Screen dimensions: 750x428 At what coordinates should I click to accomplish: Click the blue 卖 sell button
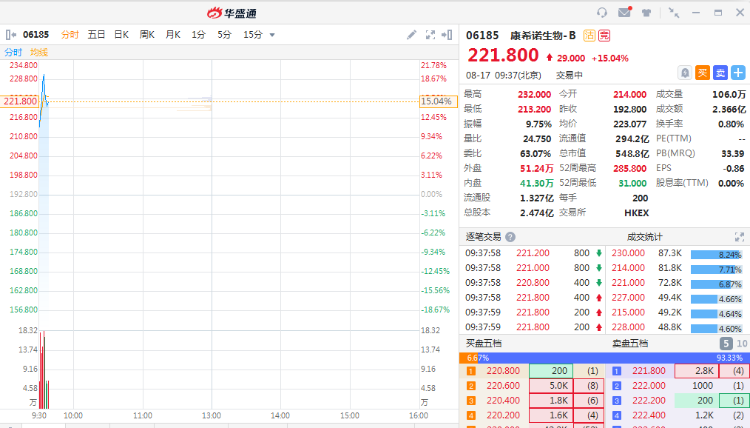720,73
